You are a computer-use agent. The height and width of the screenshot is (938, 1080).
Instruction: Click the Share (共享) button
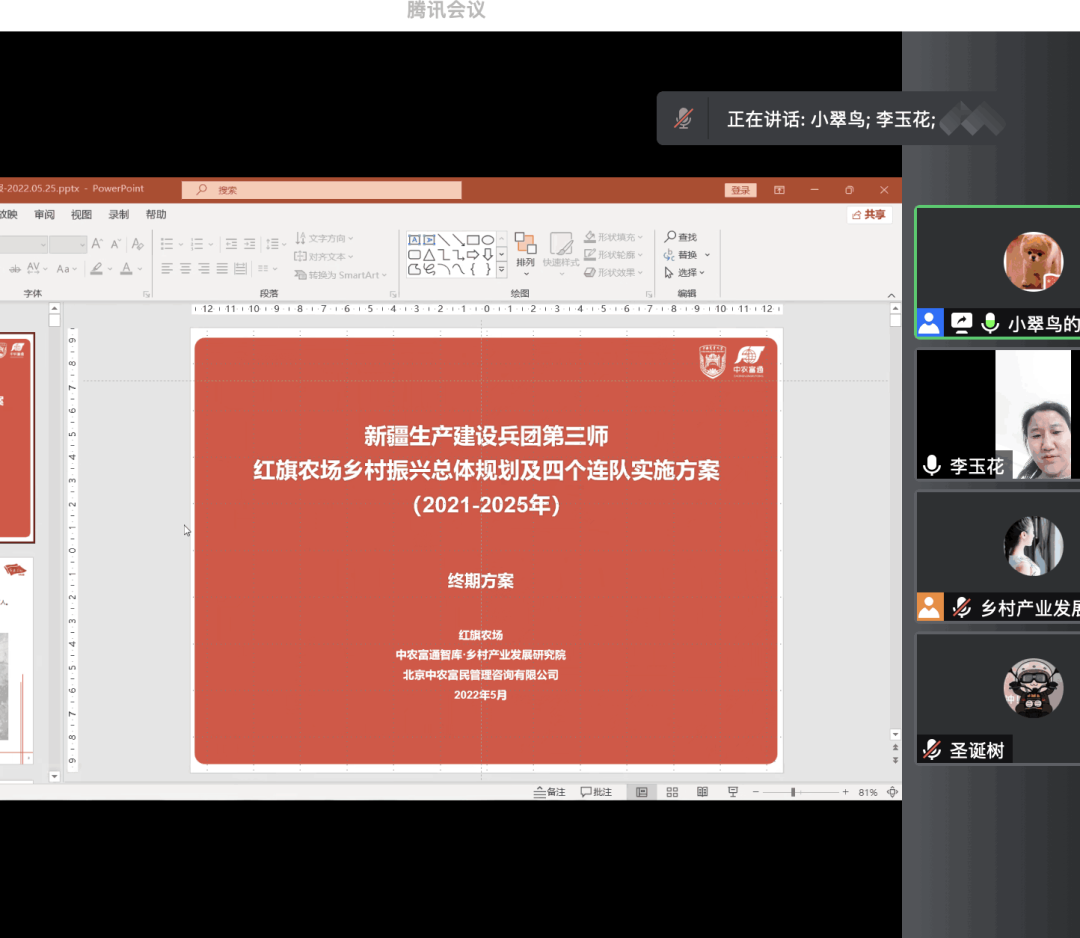pos(869,214)
